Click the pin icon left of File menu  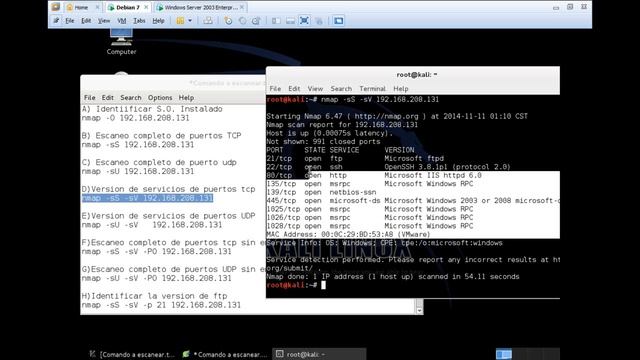coord(56,20)
